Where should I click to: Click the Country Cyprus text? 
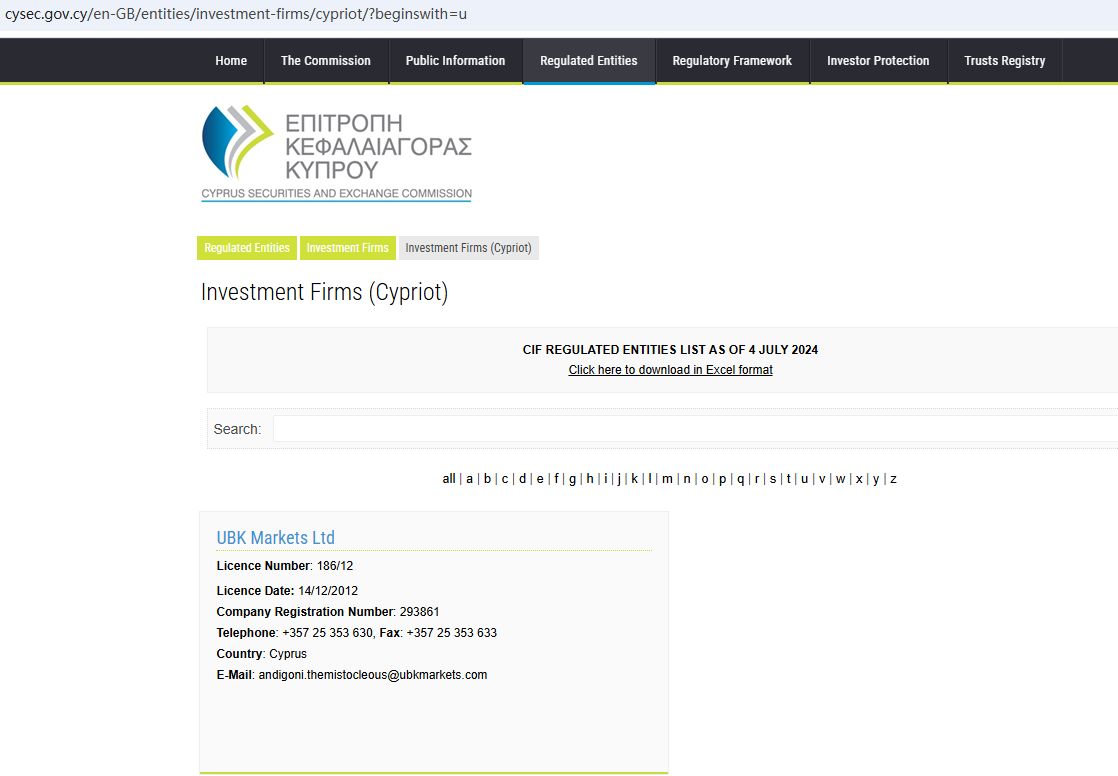[262, 653]
